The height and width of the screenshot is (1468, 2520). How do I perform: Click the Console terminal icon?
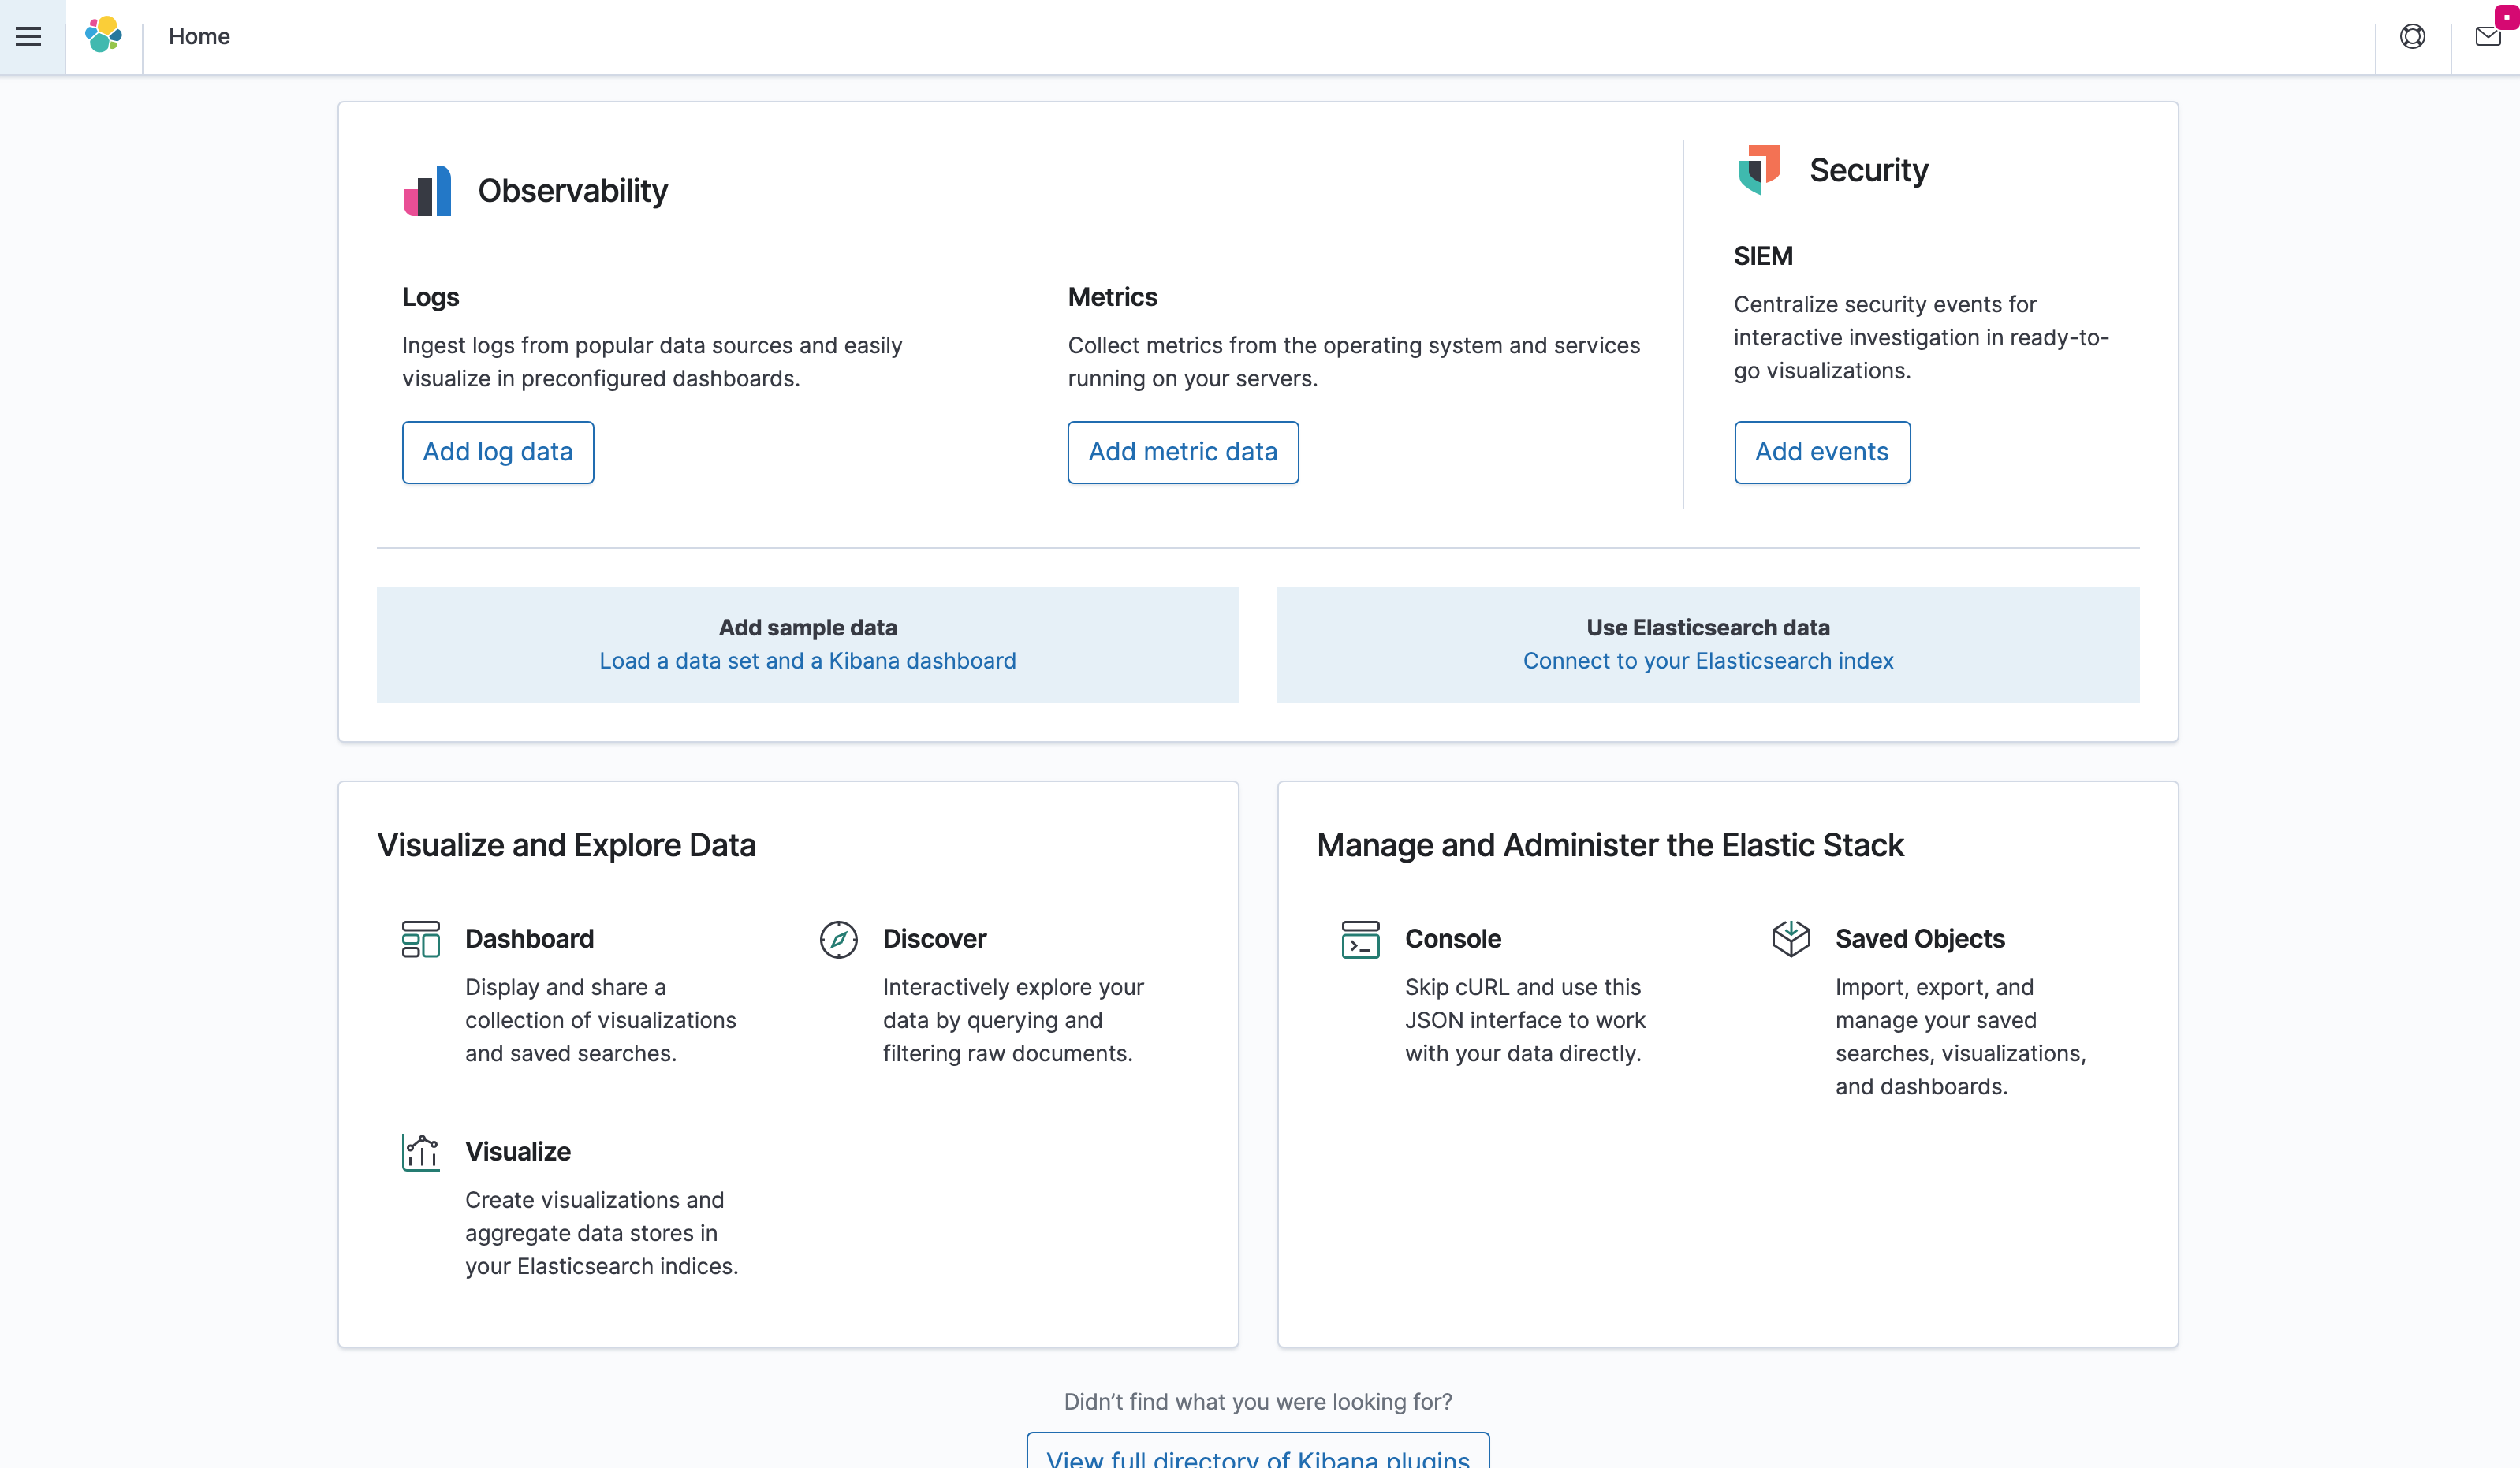click(x=1360, y=939)
